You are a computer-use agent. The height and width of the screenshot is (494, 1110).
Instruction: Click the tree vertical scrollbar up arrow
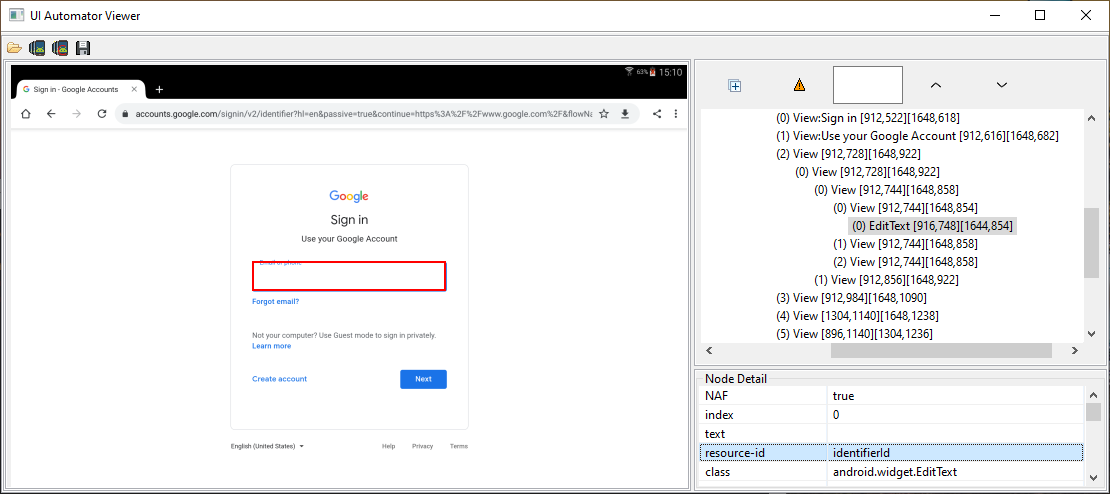point(1092,118)
